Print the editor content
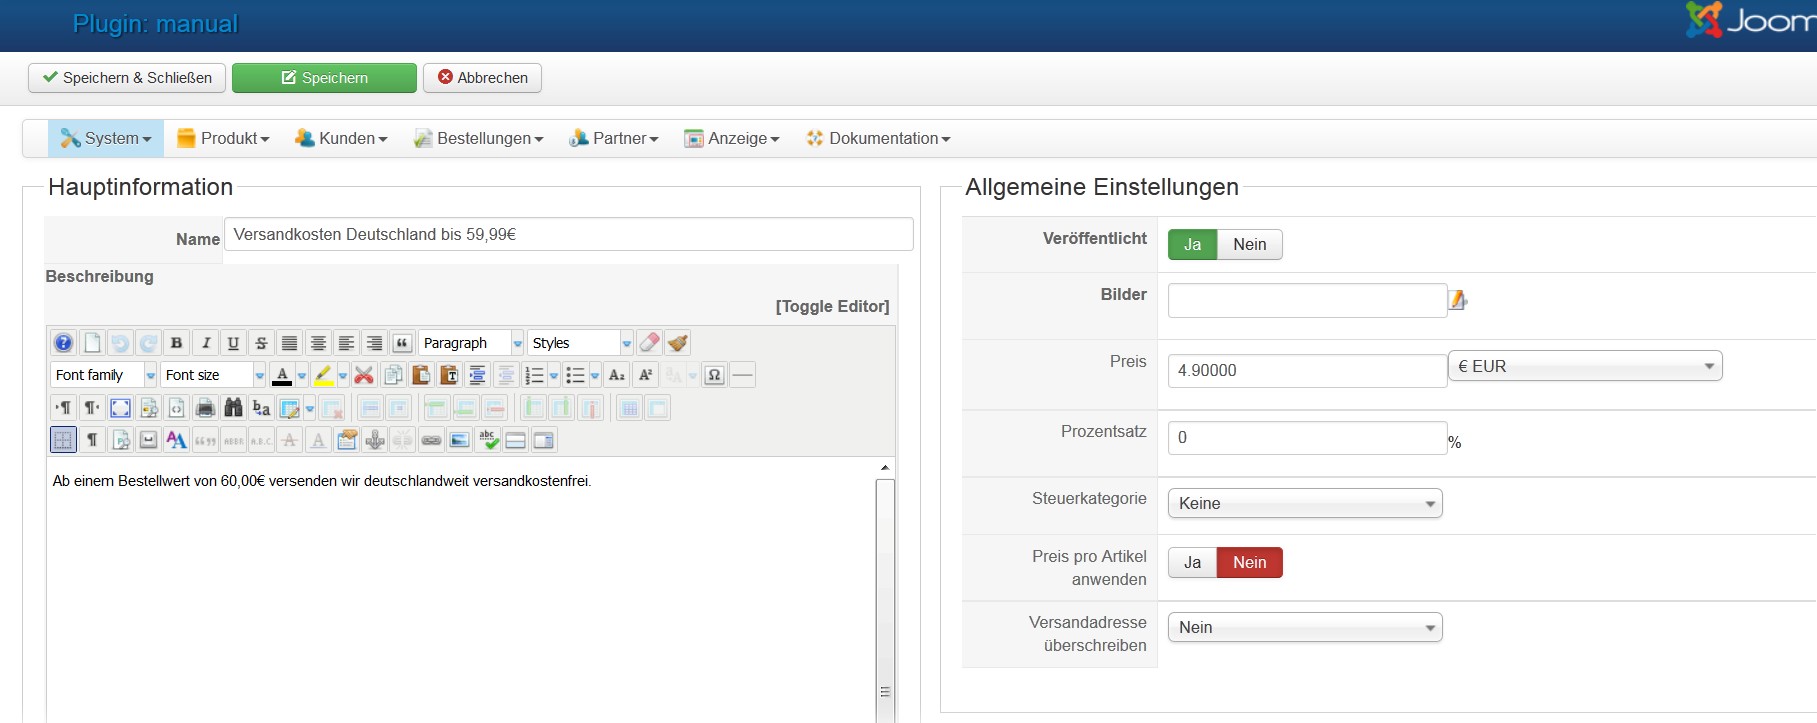 pos(205,408)
